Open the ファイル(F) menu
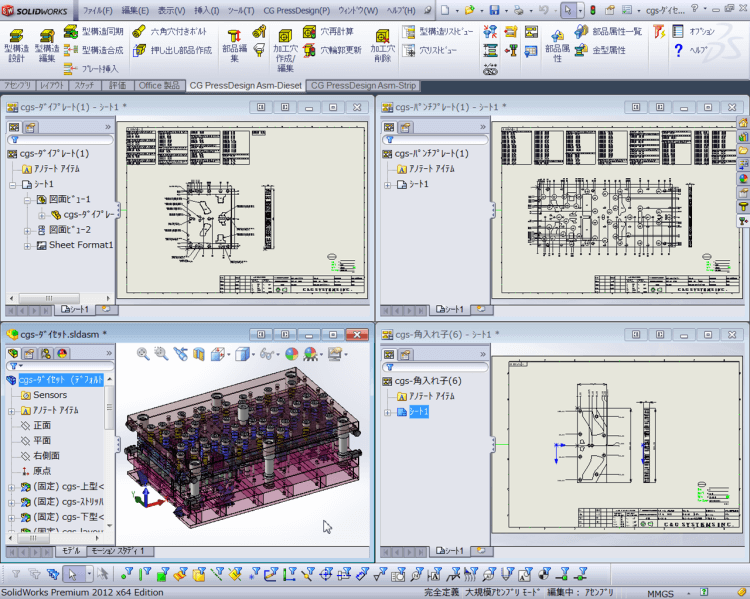Screen dimensions: 750x599 98,10
